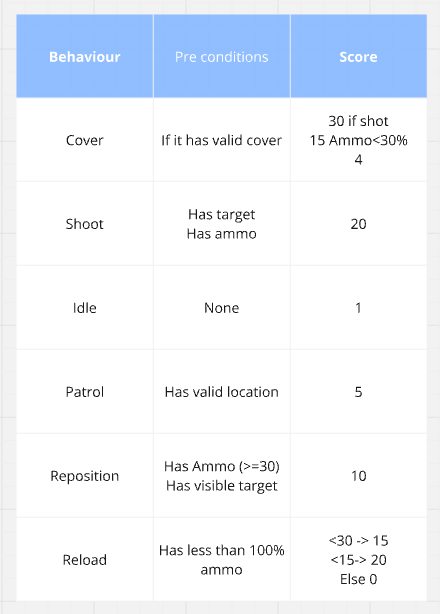Image resolution: width=440 pixels, height=614 pixels.
Task: Select the Pre conditions header cell
Action: 222,56
